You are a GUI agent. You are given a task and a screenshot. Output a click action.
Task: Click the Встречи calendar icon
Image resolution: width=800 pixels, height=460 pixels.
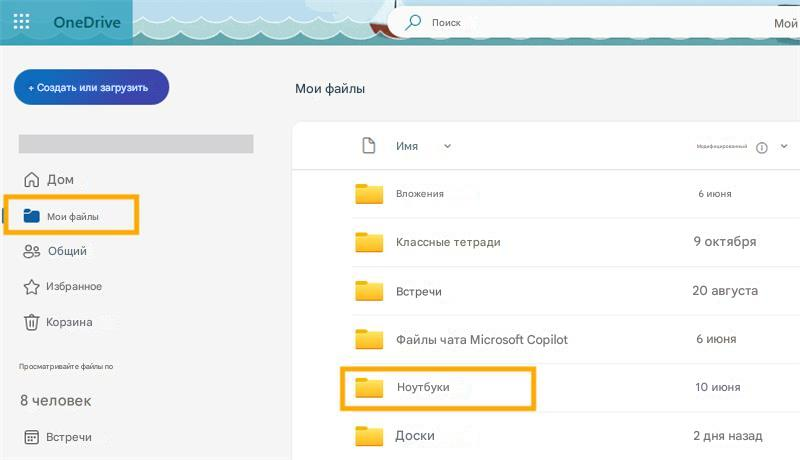(x=32, y=437)
